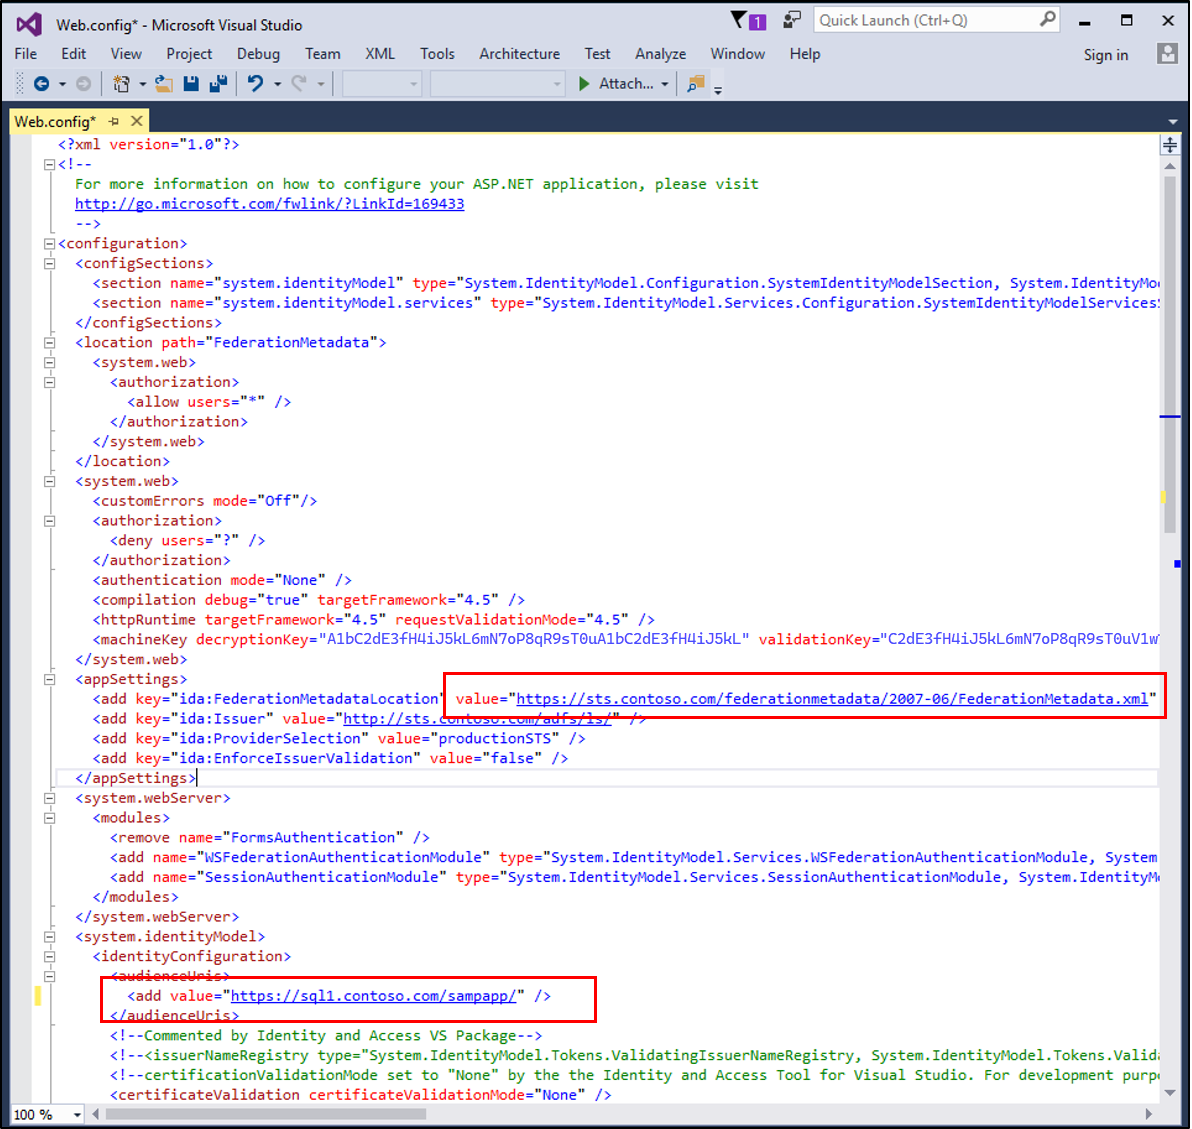Viewport: 1192px width, 1129px height.
Task: Click the New Project toolbar icon
Action: tap(121, 84)
